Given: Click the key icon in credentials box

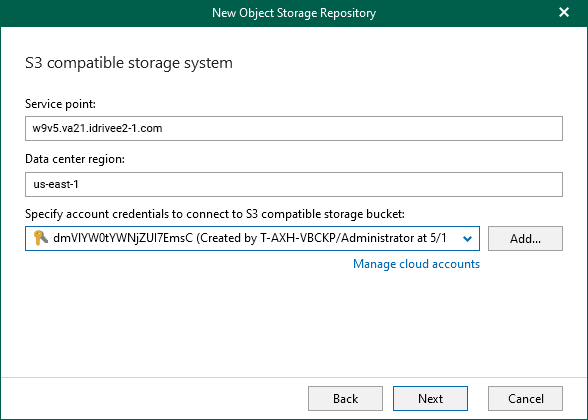Looking at the screenshot, I should pyautogui.click(x=40, y=238).
